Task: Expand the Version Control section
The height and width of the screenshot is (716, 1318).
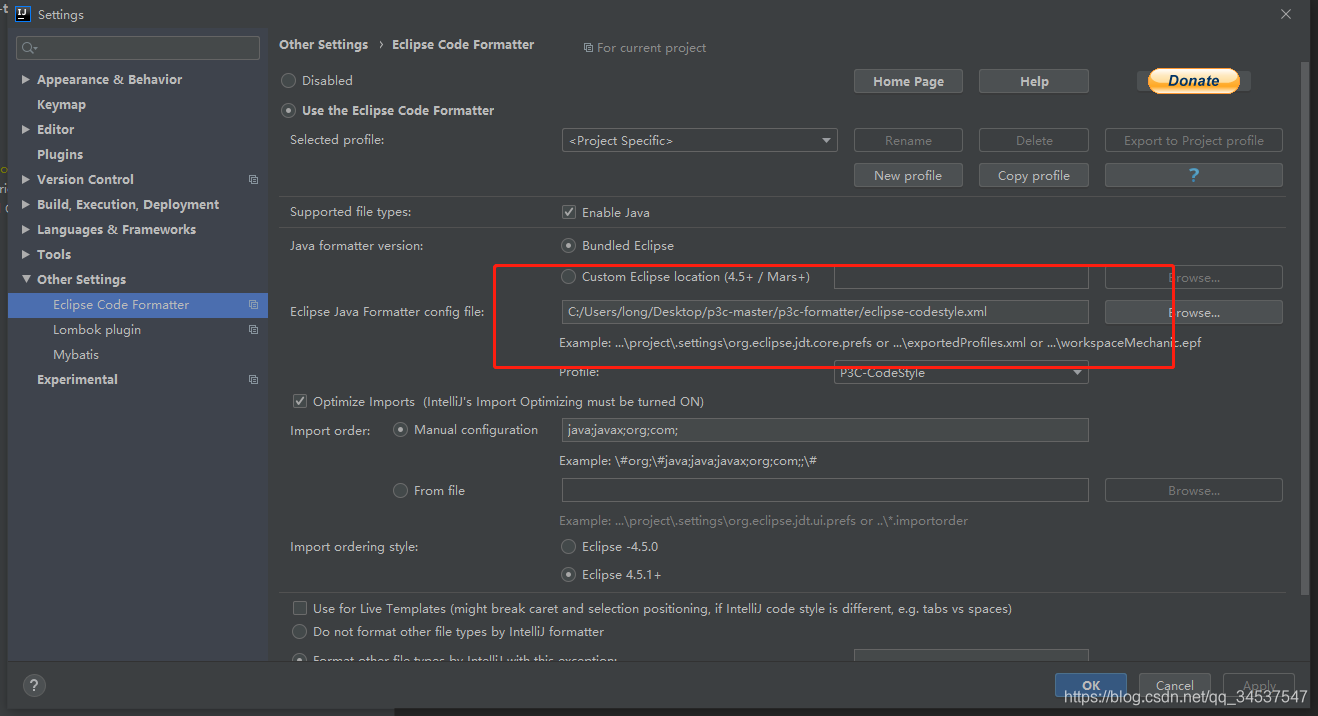Action: pyautogui.click(x=26, y=179)
